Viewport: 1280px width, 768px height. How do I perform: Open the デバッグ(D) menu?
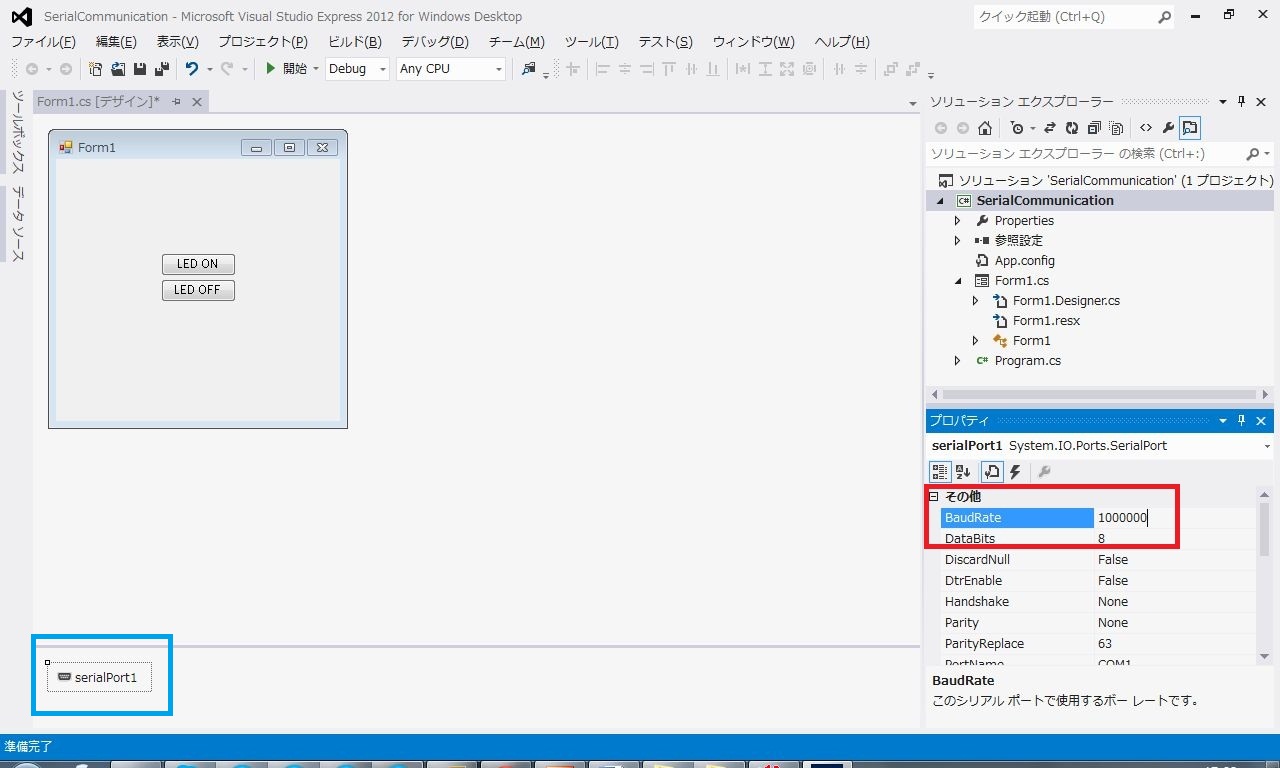(435, 42)
